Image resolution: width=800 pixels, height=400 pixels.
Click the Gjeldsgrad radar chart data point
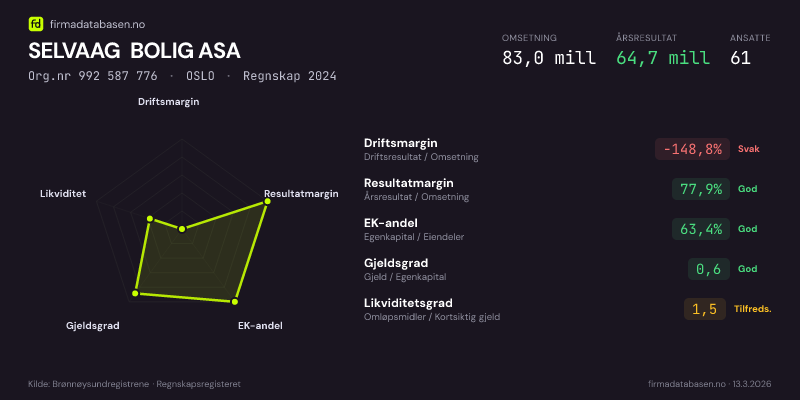click(x=136, y=293)
